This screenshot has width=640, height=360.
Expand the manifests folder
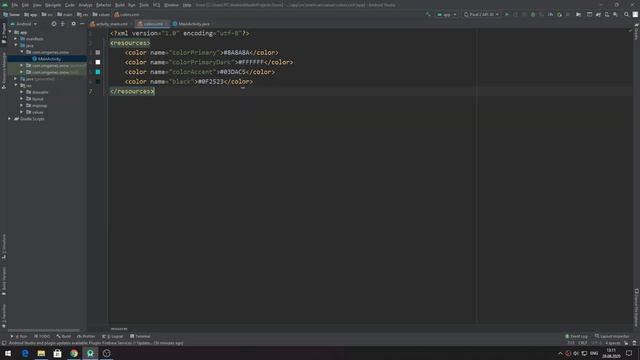coord(16,39)
